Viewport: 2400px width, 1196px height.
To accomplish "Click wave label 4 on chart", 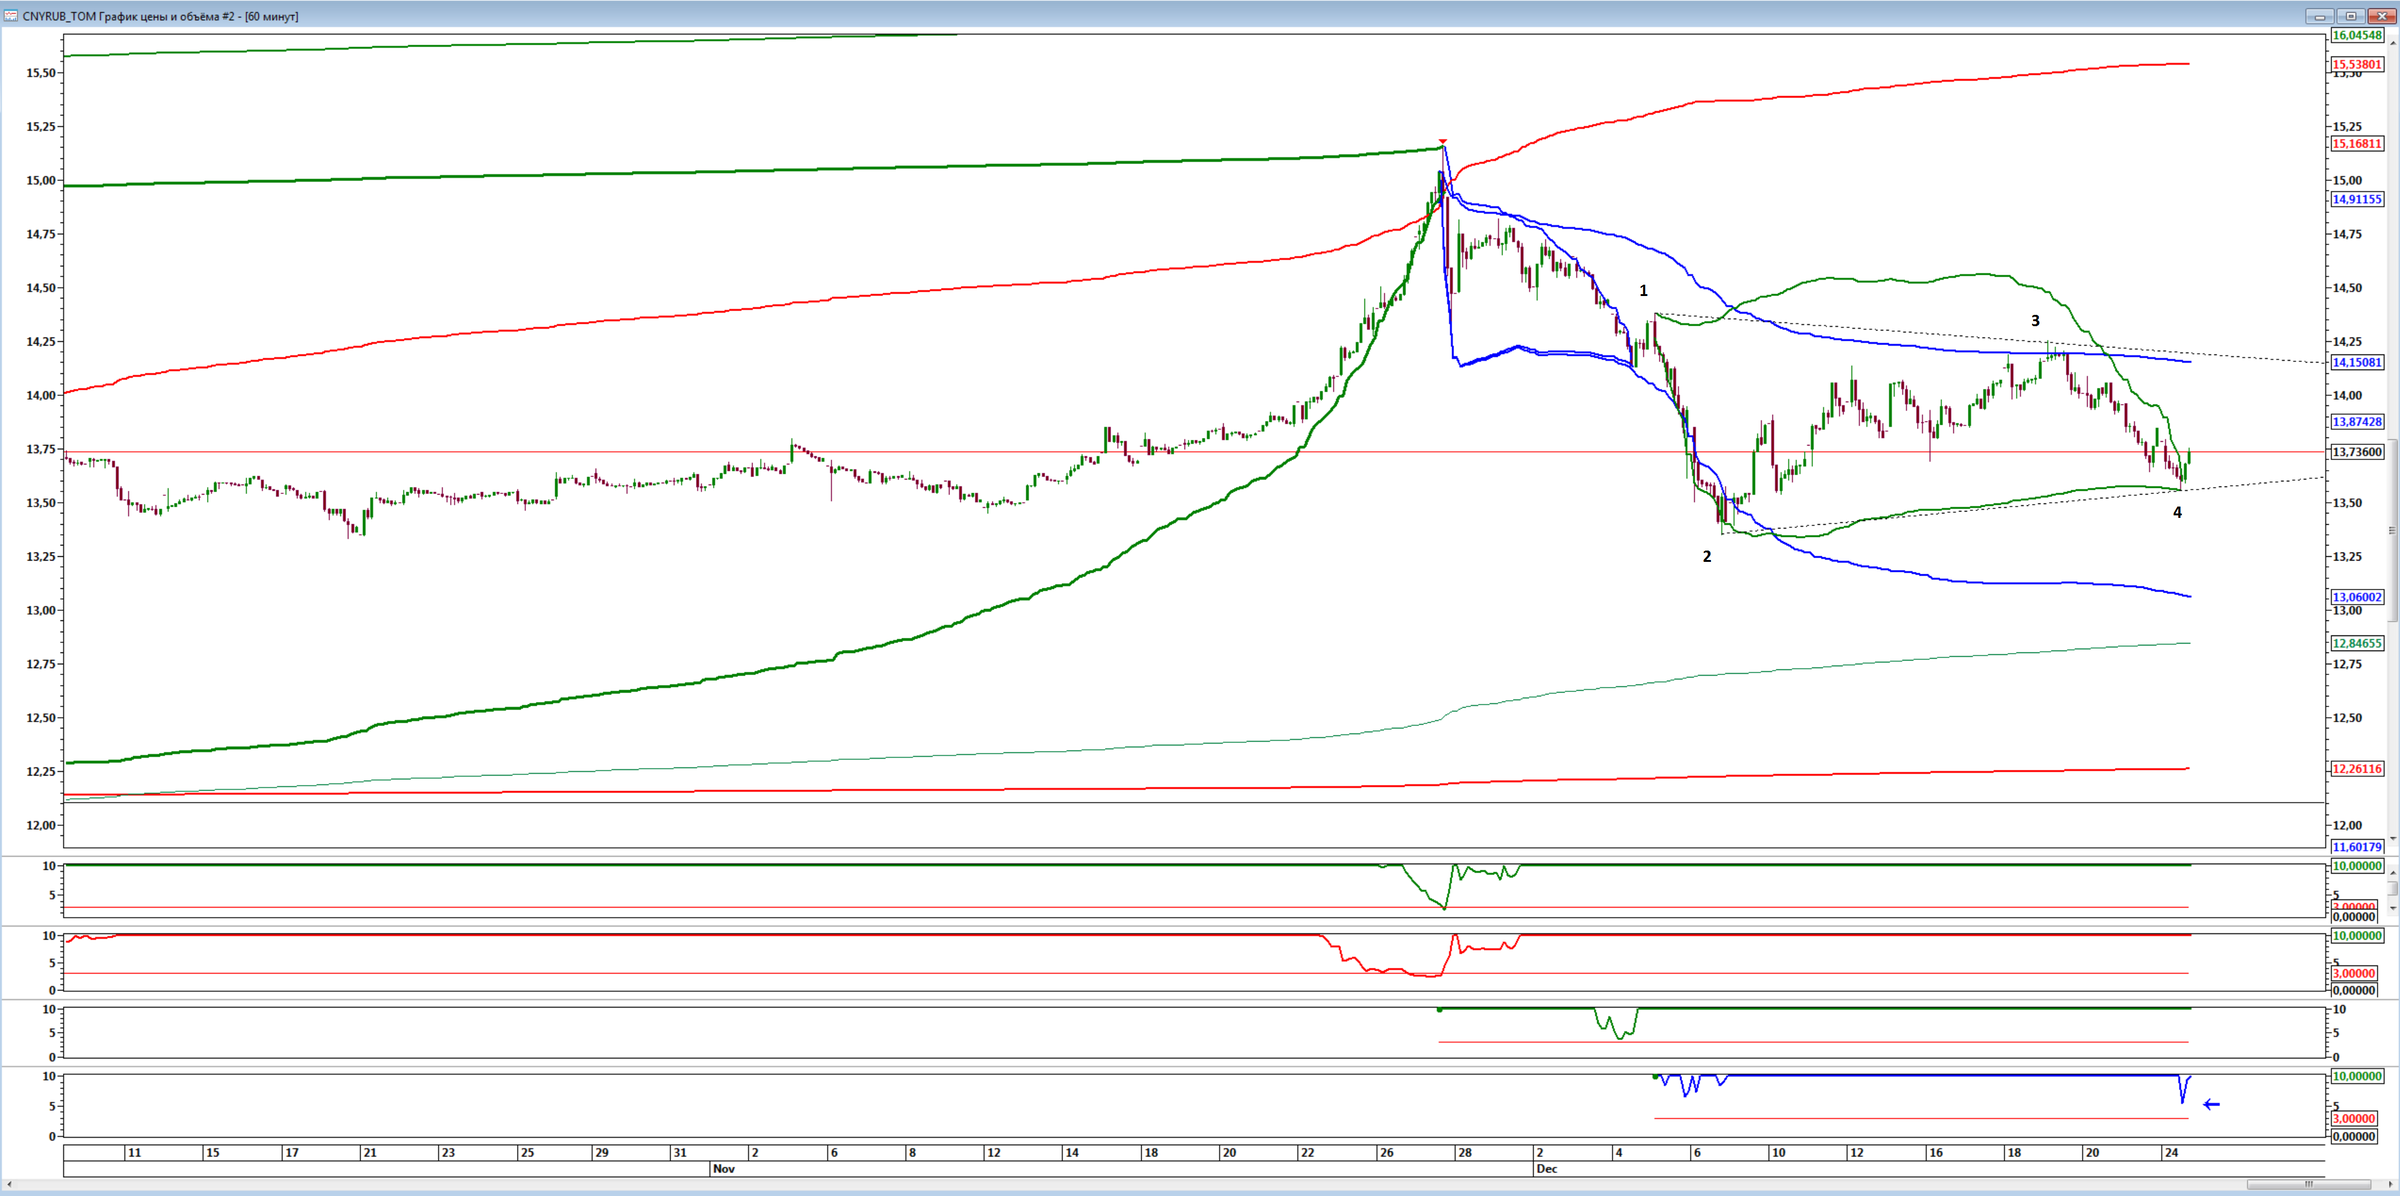I will point(2177,513).
